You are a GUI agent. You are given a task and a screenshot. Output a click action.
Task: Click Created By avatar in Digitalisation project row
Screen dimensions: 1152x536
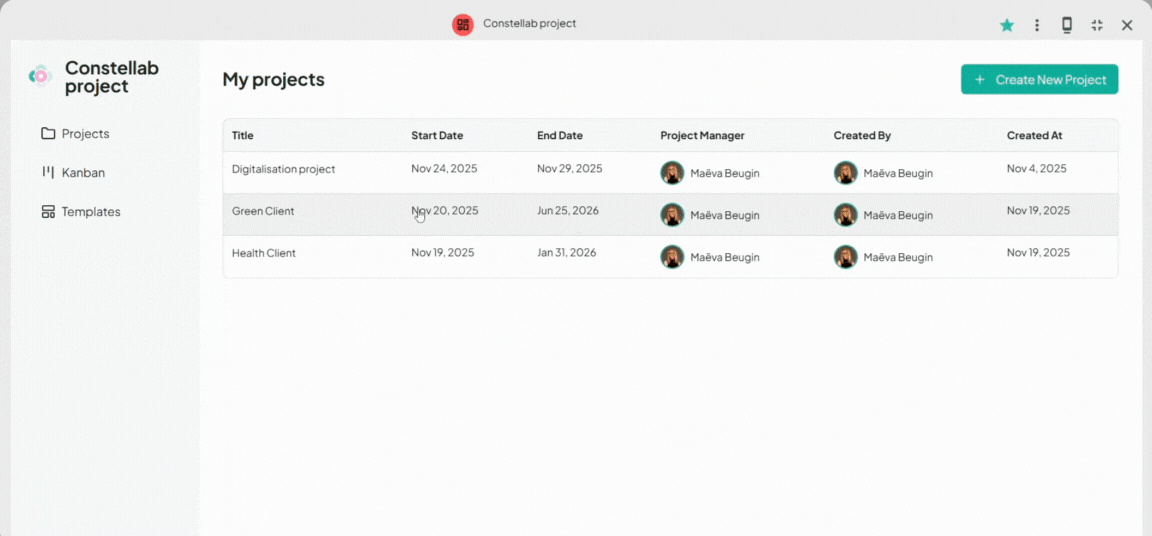tap(846, 173)
